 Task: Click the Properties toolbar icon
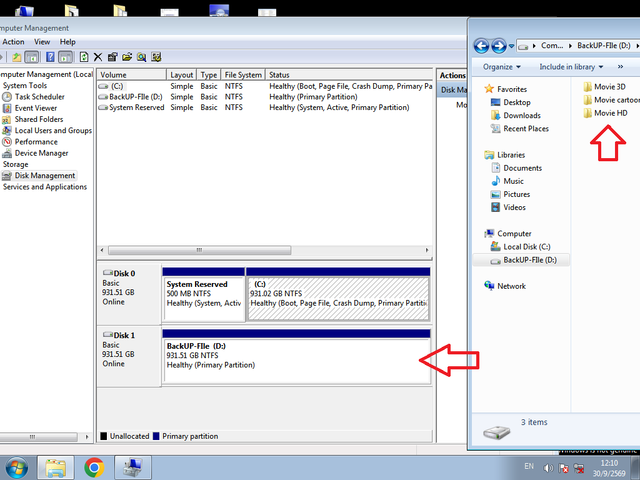(x=113, y=57)
